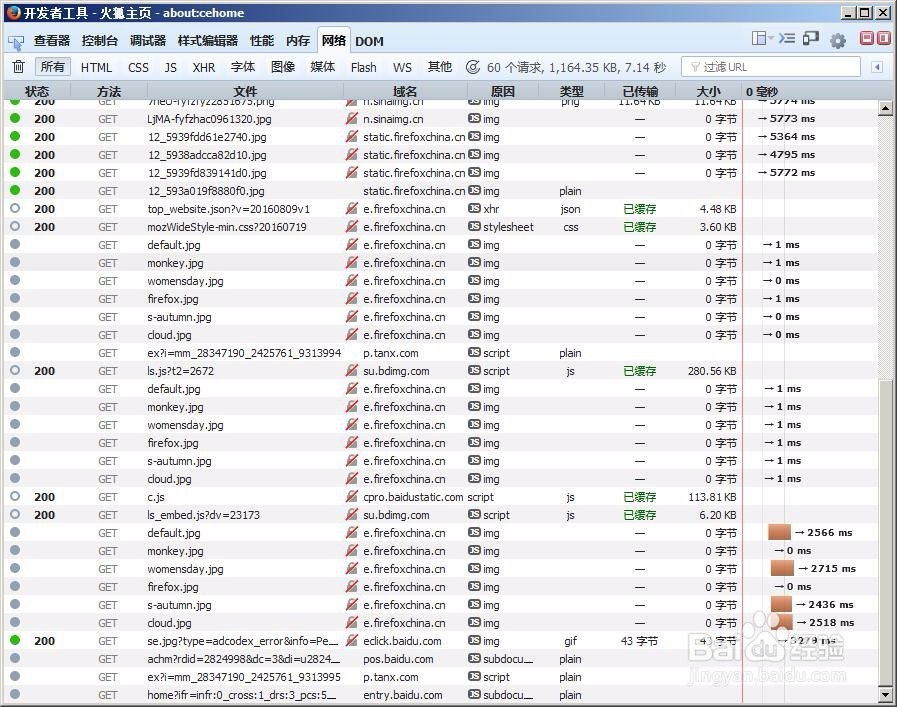The width and height of the screenshot is (897, 707).
Task: Toggle the split console icon
Action: pyautogui.click(x=788, y=37)
